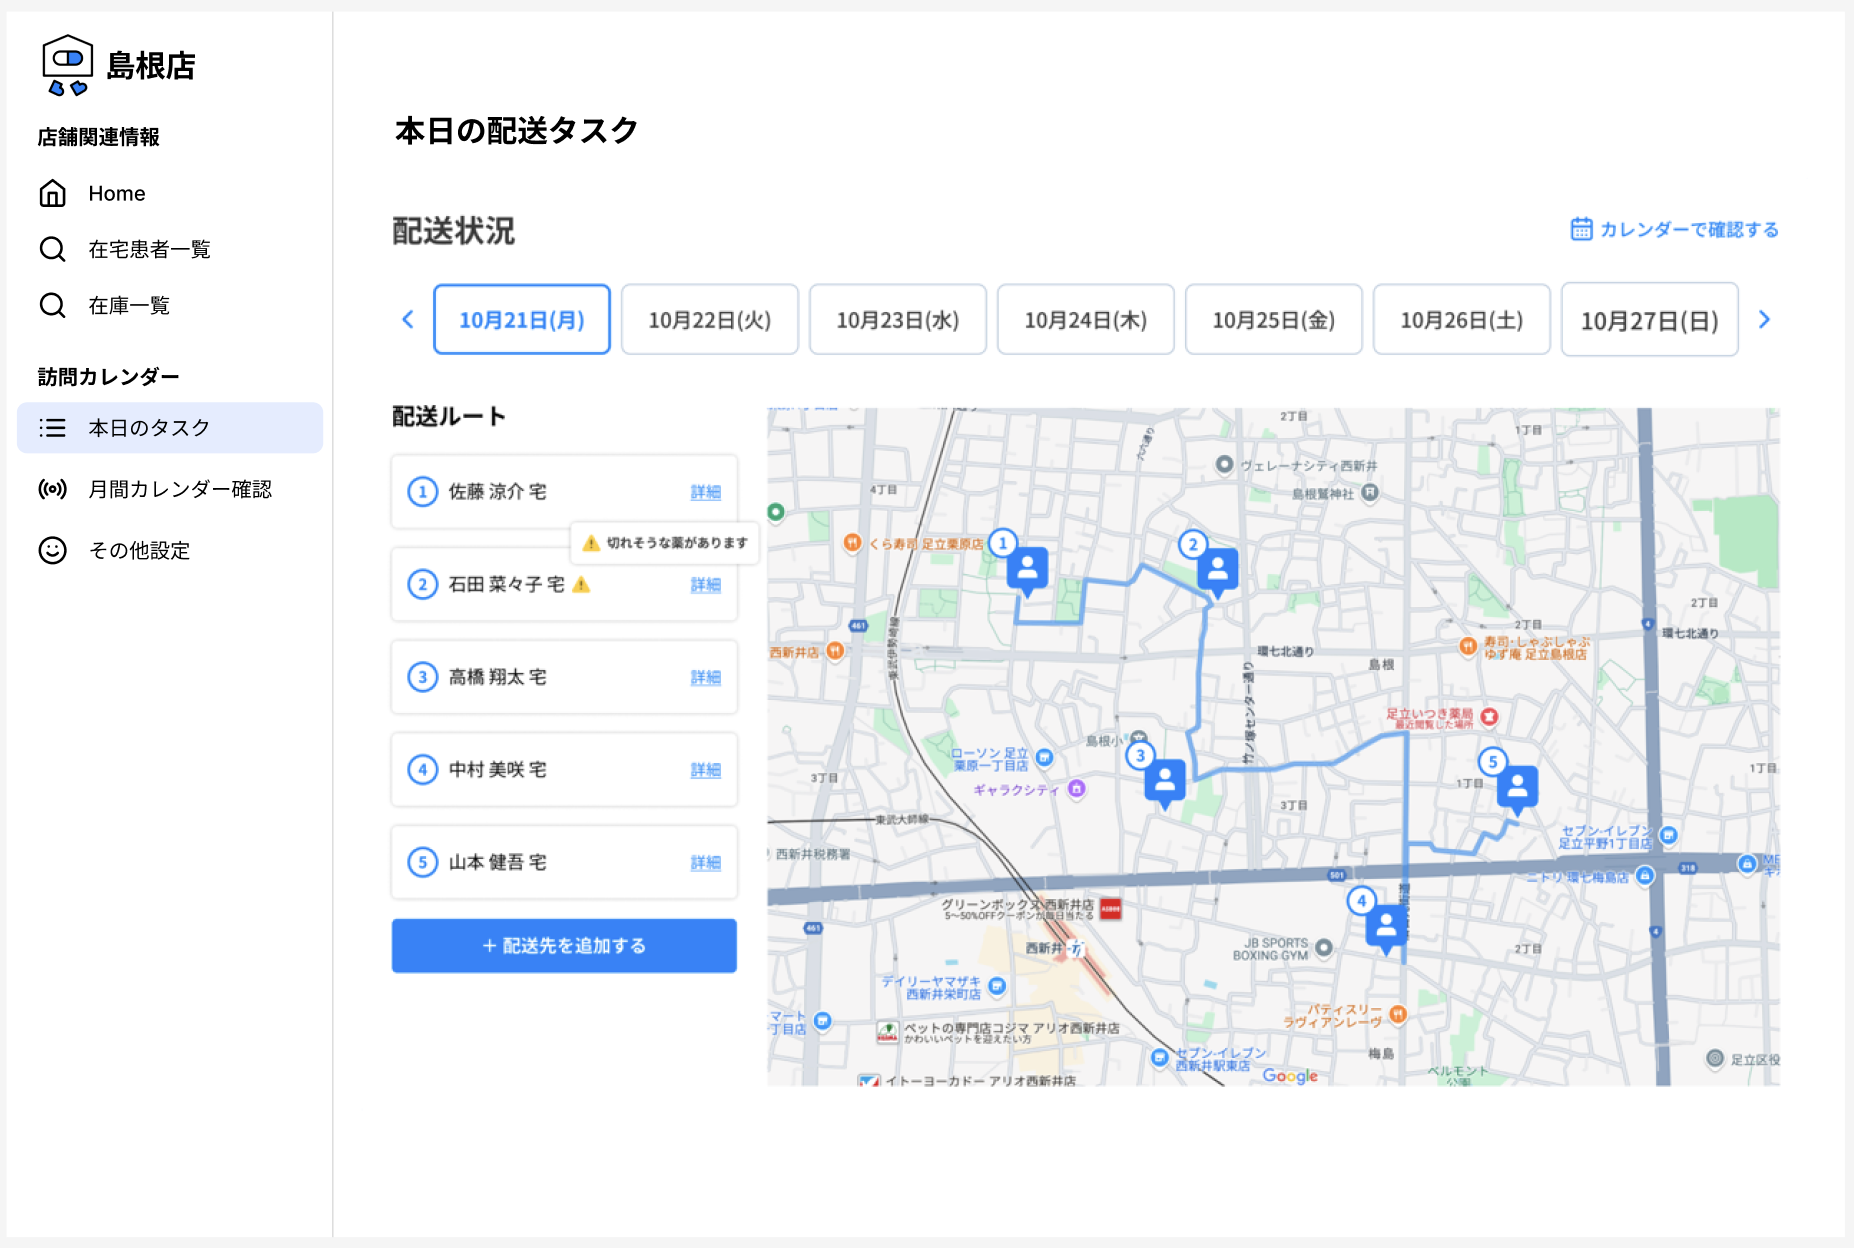Open 詳細 link for 佐藤 涼介 宅
This screenshot has width=1854, height=1248.
pos(705,492)
